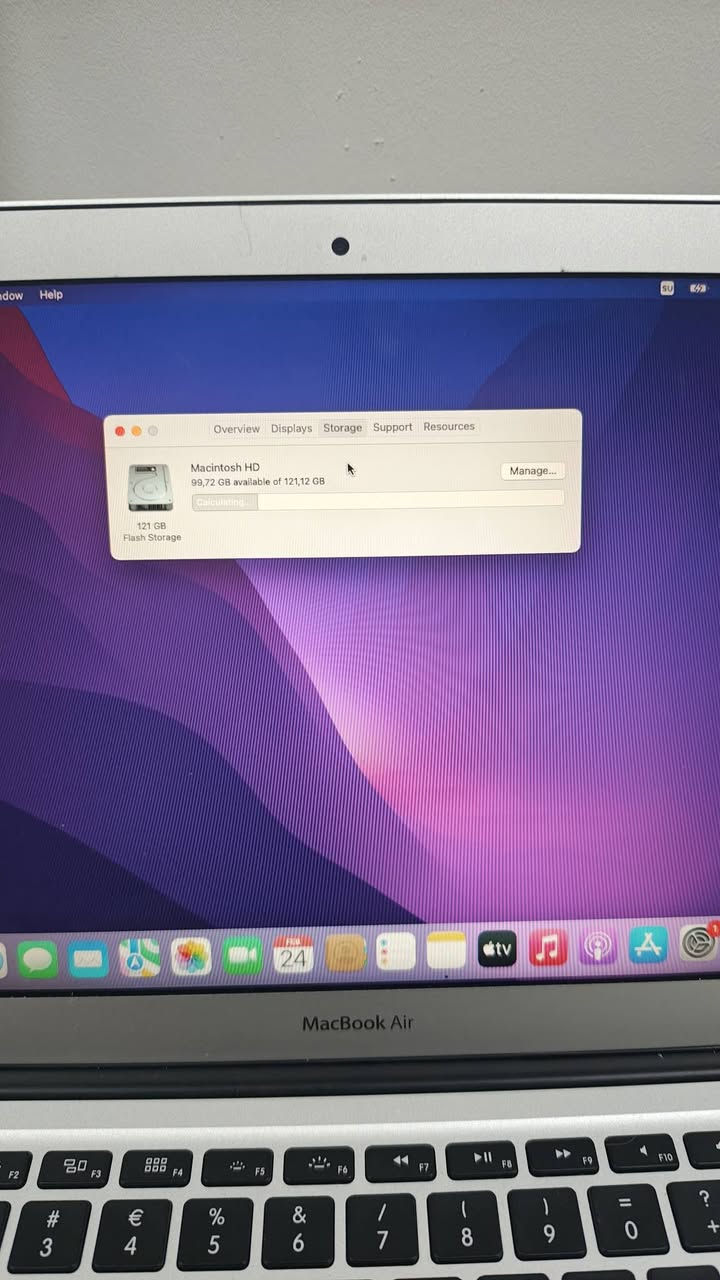The height and width of the screenshot is (1280, 720).
Task: Open Messages from the Dock
Action: (x=38, y=959)
